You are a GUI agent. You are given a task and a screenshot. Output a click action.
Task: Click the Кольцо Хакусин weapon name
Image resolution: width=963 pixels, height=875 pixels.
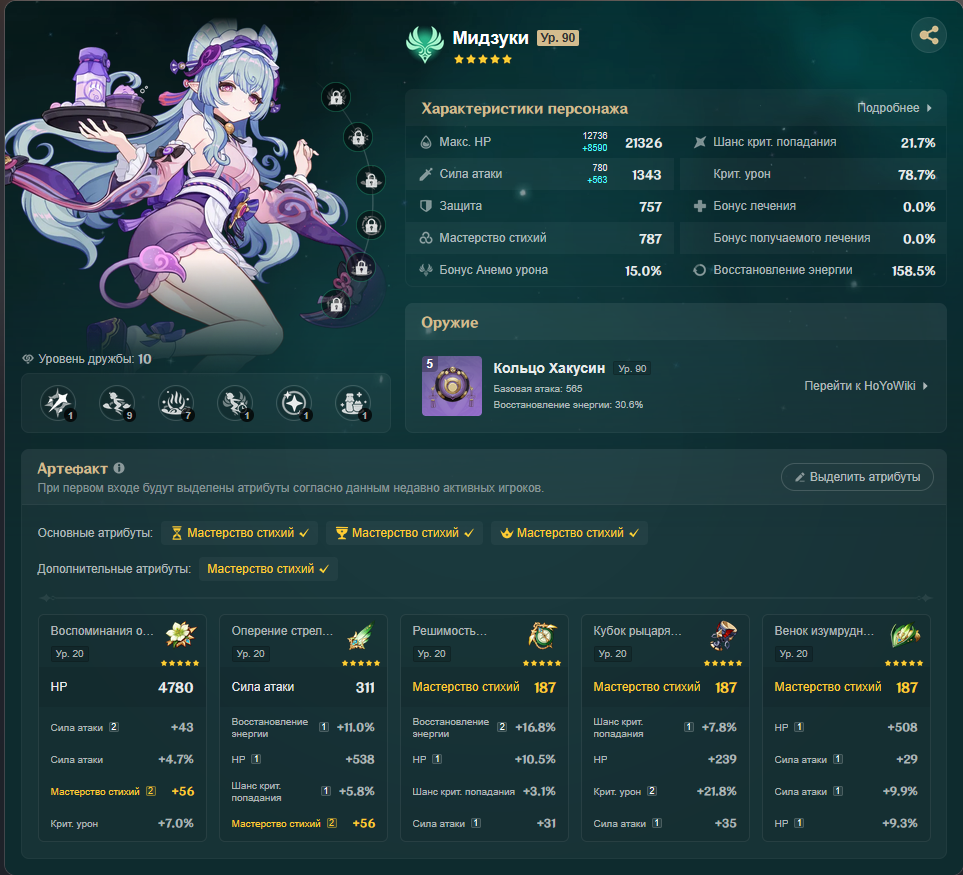(x=549, y=368)
